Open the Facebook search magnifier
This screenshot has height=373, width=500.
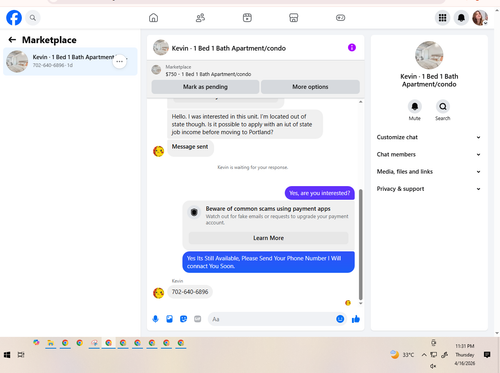(x=33, y=18)
